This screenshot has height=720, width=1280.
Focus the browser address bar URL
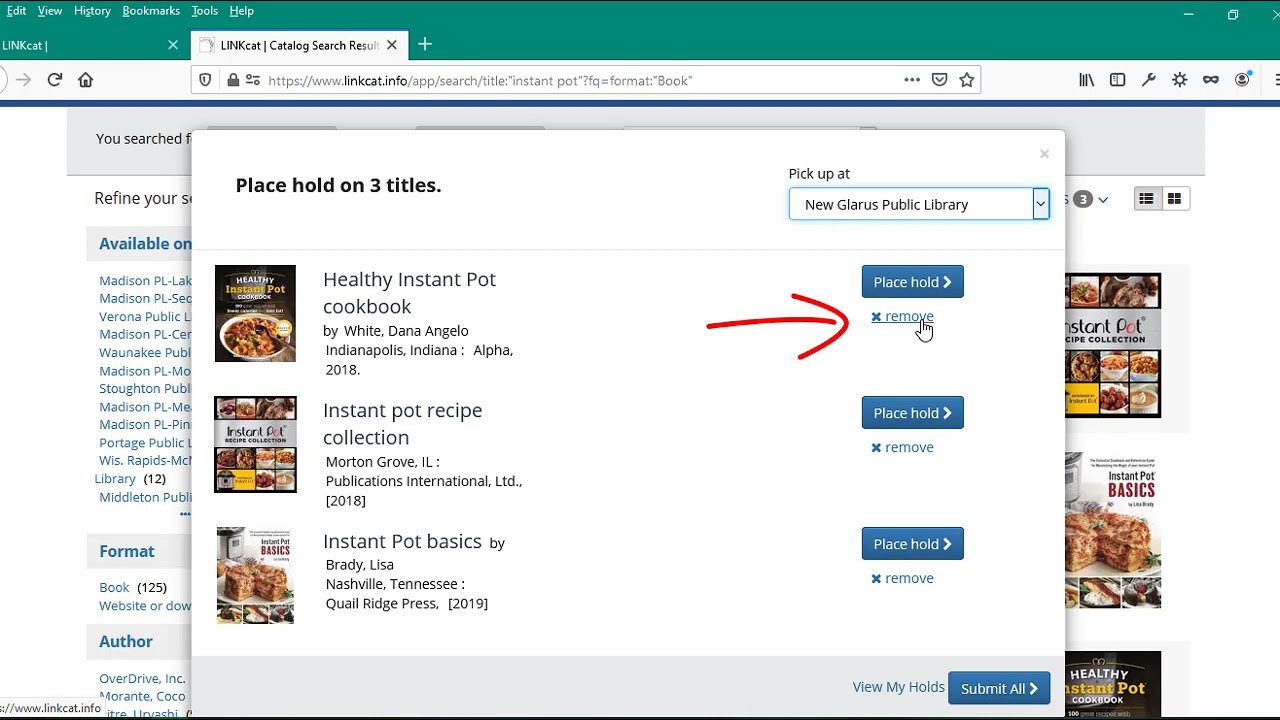coord(580,80)
